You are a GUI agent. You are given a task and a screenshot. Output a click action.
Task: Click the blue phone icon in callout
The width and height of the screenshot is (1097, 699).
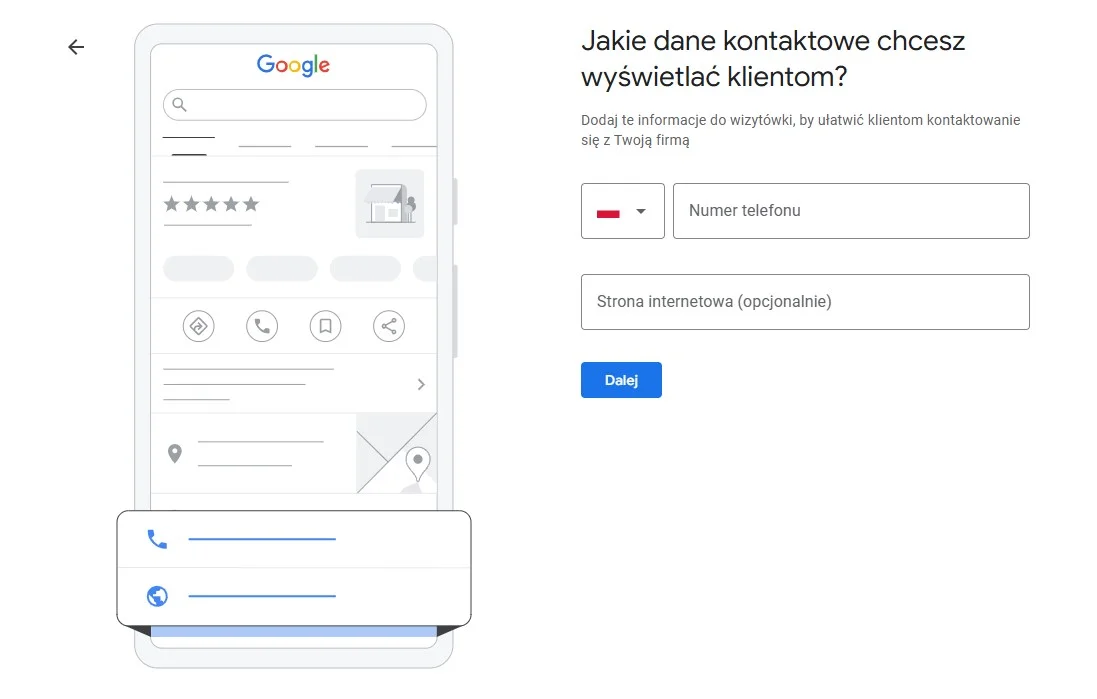click(x=157, y=539)
